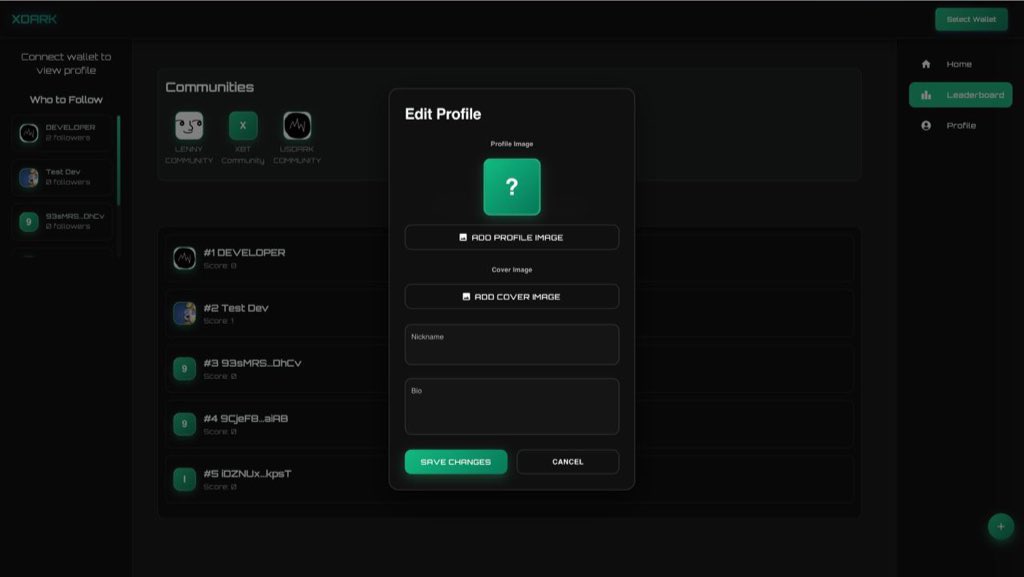Click 93sMRS_DhCv avatar in Who to Follow
This screenshot has height=577, width=1024.
point(29,222)
